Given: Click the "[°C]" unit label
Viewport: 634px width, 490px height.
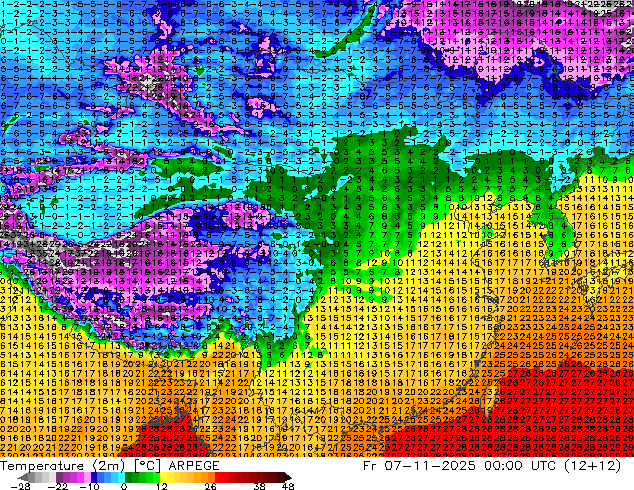Looking at the screenshot, I should (147, 466).
